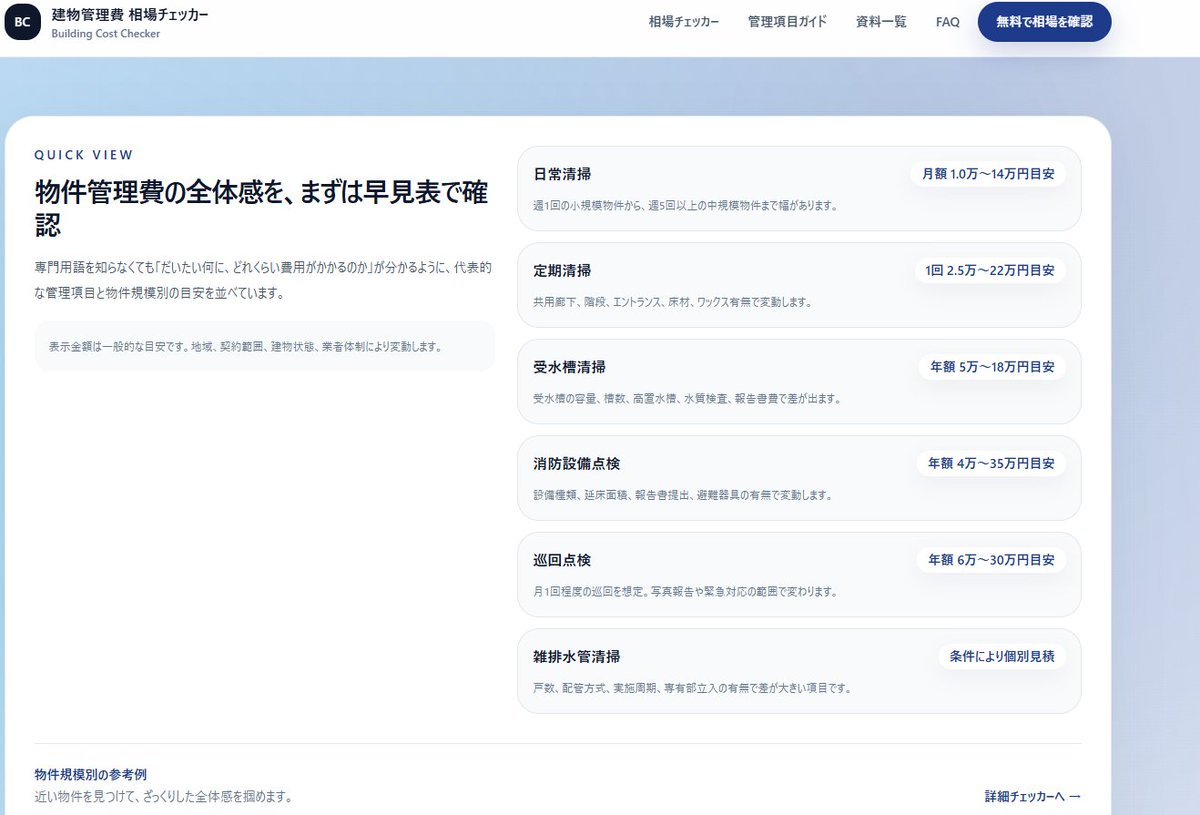Image resolution: width=1200 pixels, height=815 pixels.
Task: Select the 定期清掃 card title
Action: click(562, 270)
